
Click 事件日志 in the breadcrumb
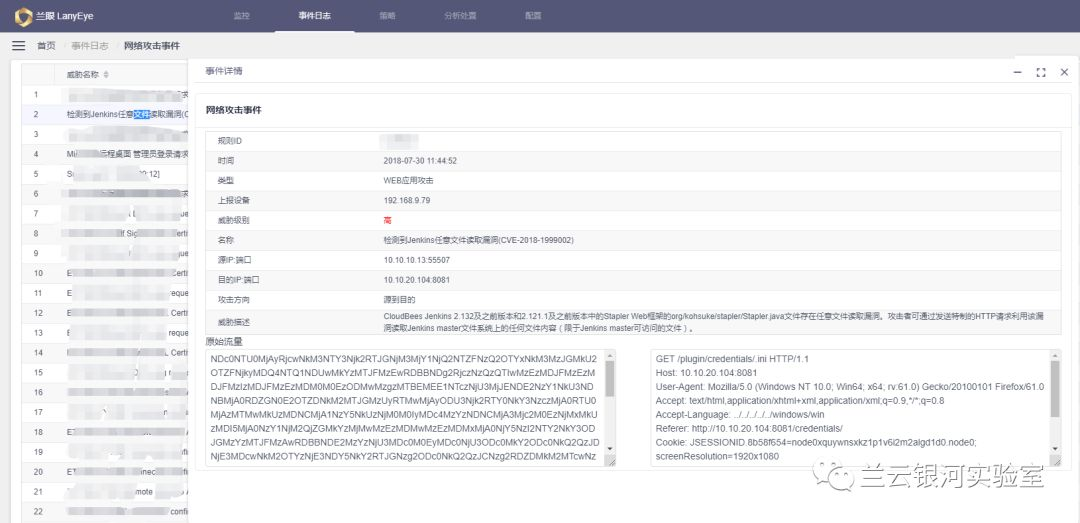pos(90,45)
